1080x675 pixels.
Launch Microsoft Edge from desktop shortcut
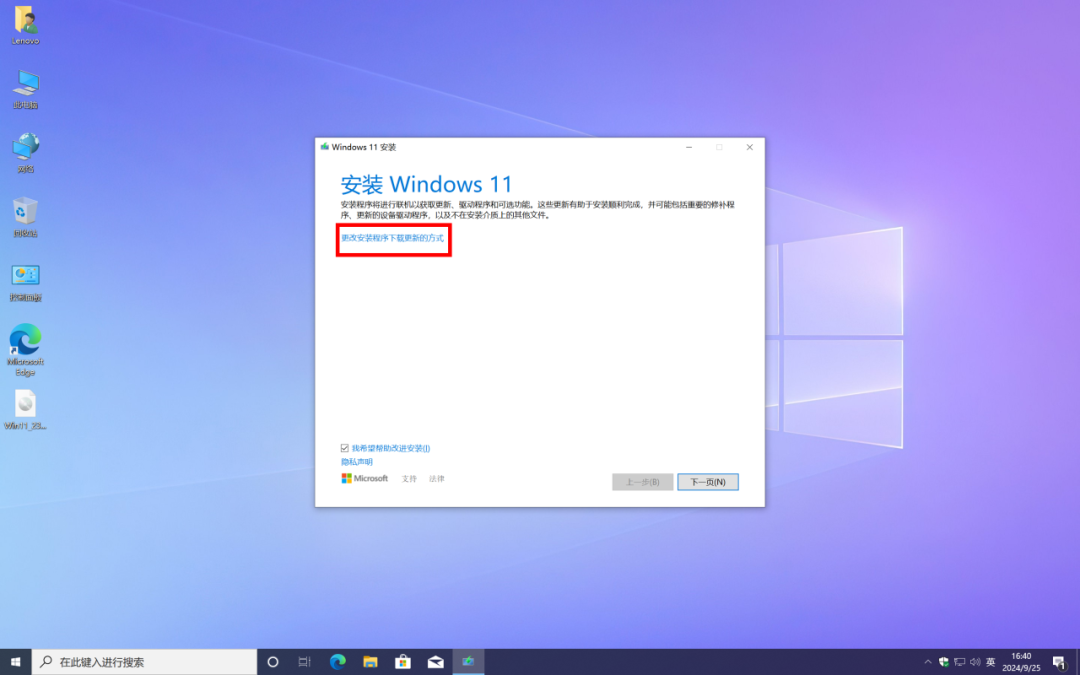[25, 350]
